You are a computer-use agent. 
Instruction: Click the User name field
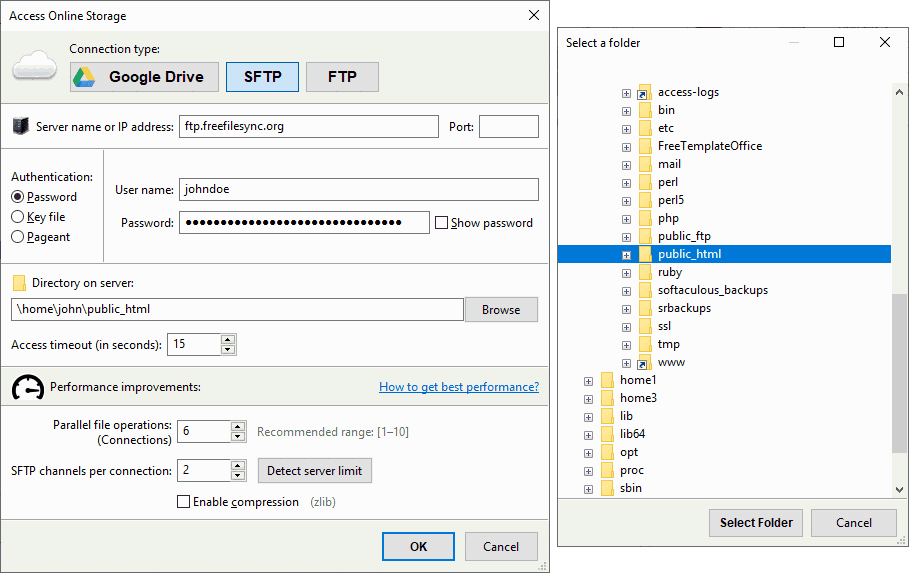click(x=358, y=190)
